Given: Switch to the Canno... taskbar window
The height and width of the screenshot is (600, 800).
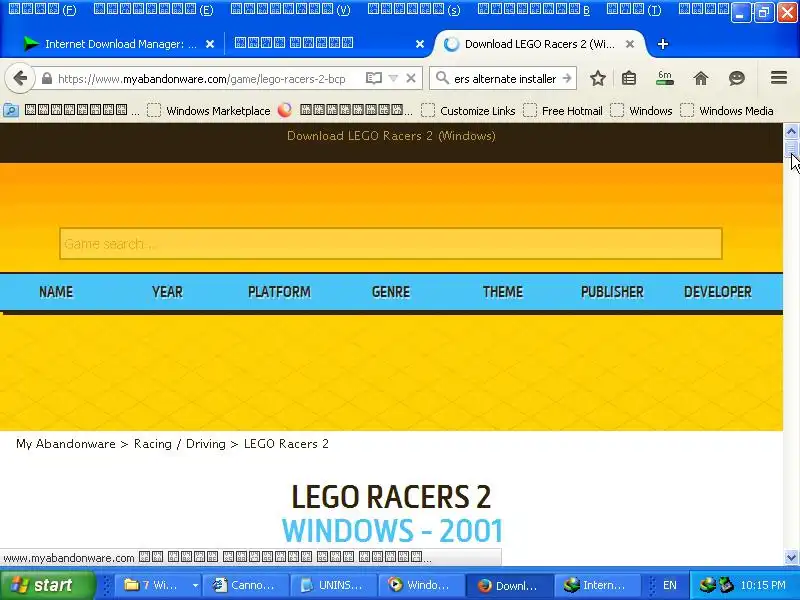Looking at the screenshot, I should pos(245,585).
